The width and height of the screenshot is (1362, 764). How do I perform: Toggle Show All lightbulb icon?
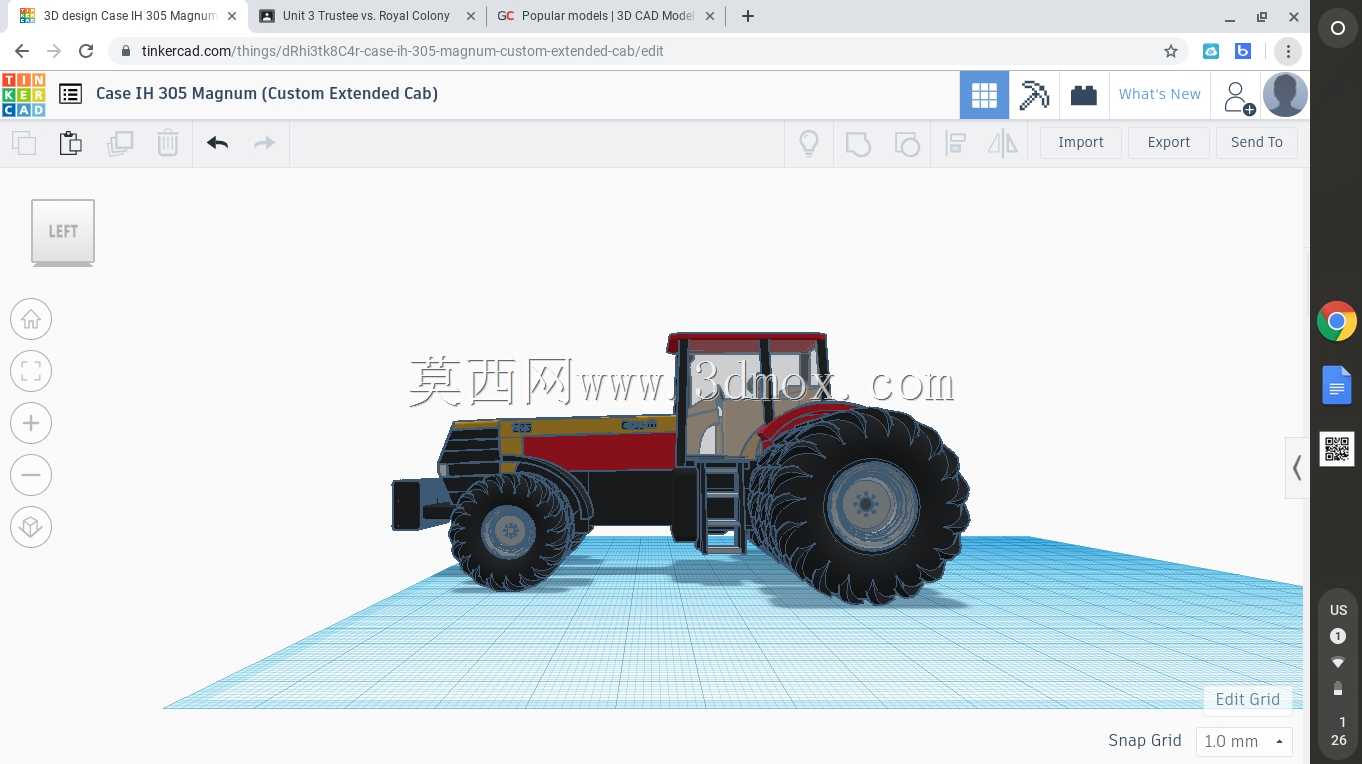click(x=809, y=143)
